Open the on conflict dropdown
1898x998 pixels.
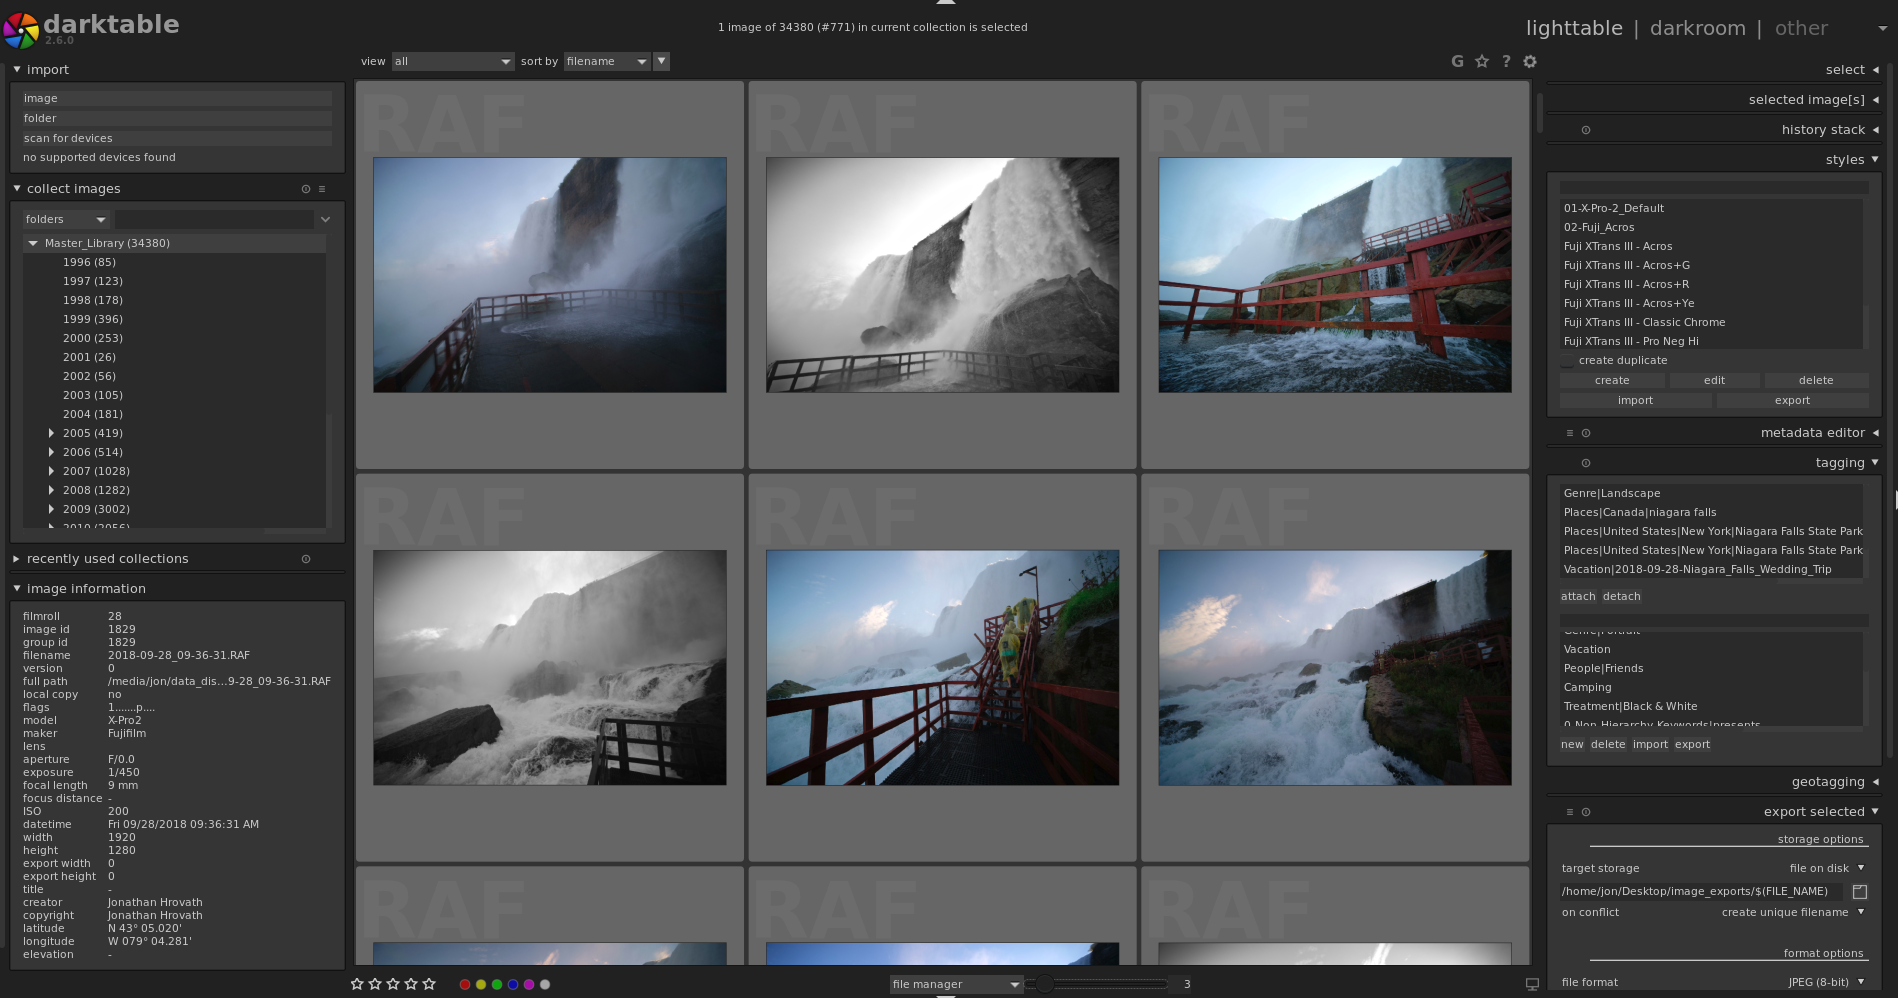point(1792,912)
